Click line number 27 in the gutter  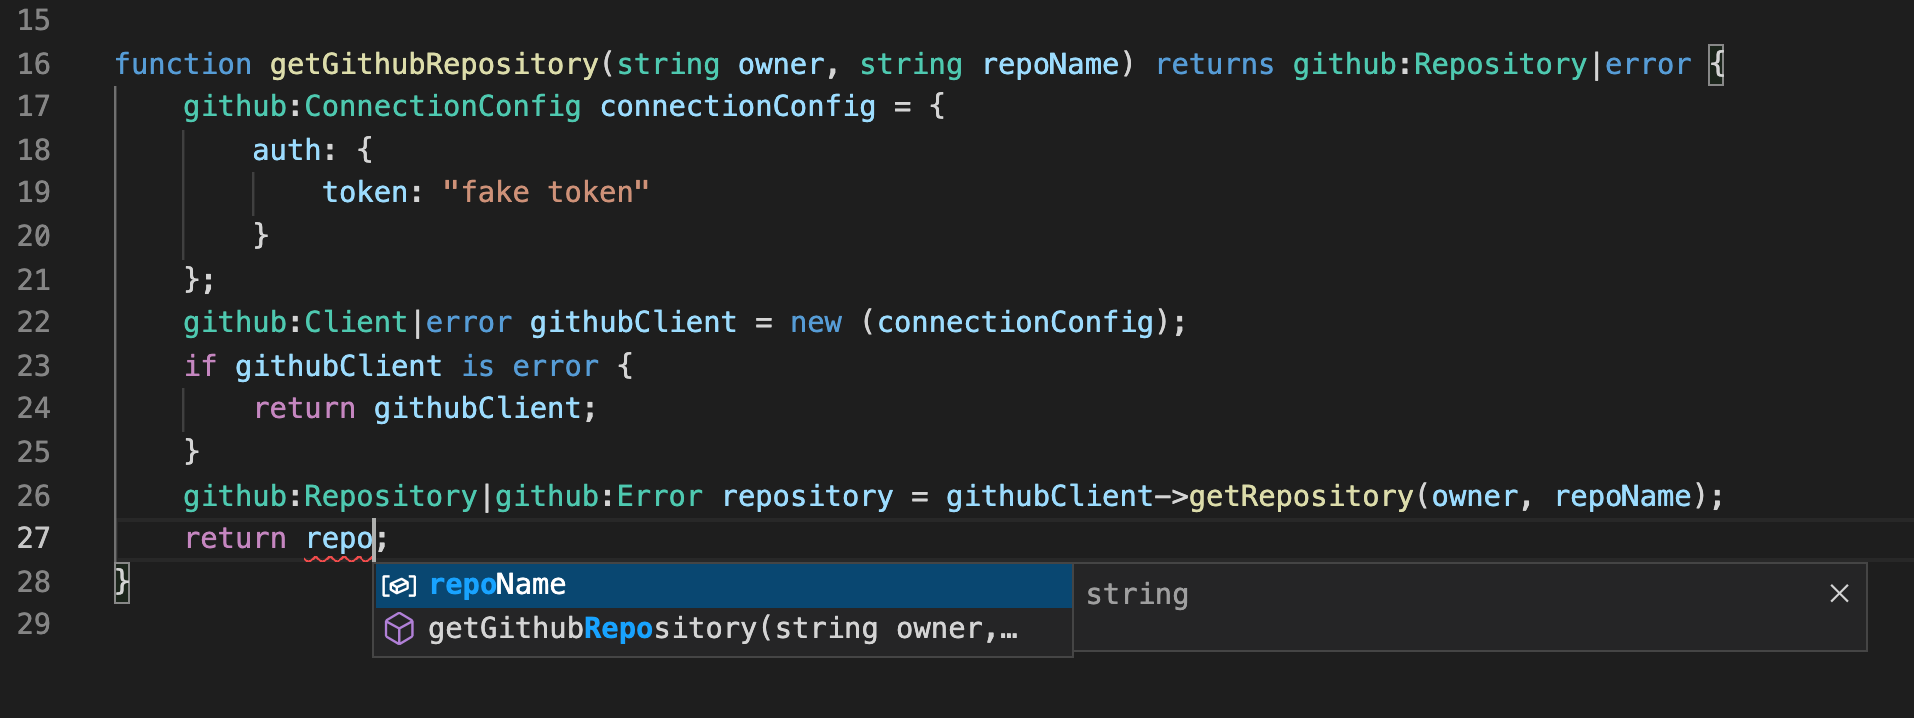[34, 538]
